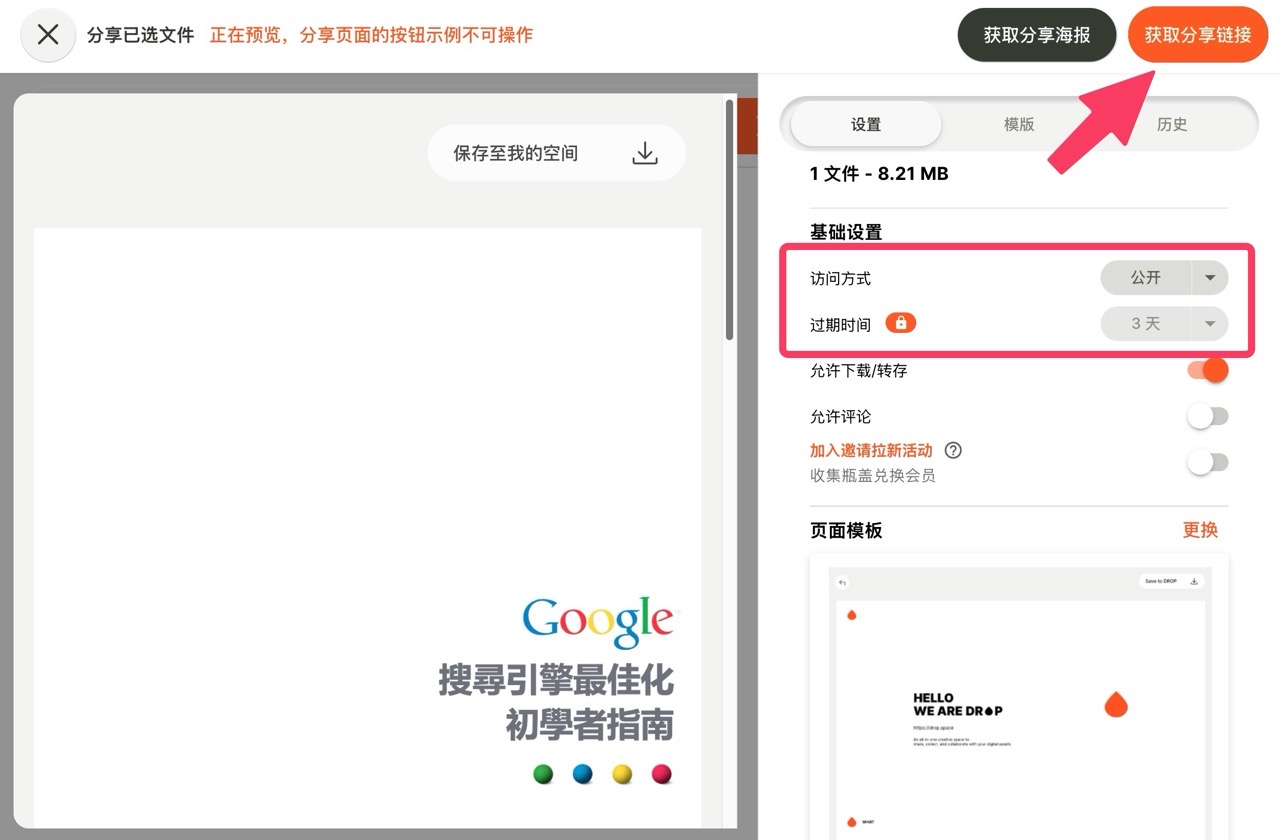The height and width of the screenshot is (840, 1280).
Task: Click the green ball on the cover page
Action: (543, 774)
